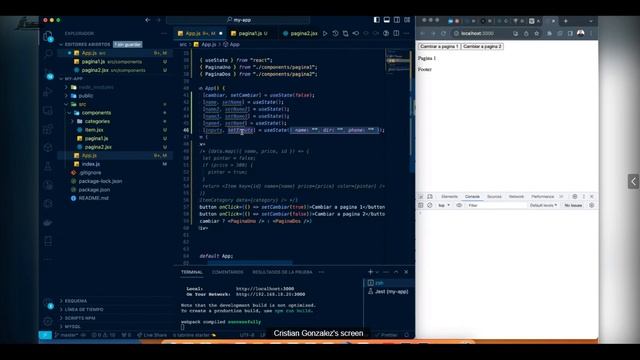Open the editor toolbar more actions ellipsis

407,33
